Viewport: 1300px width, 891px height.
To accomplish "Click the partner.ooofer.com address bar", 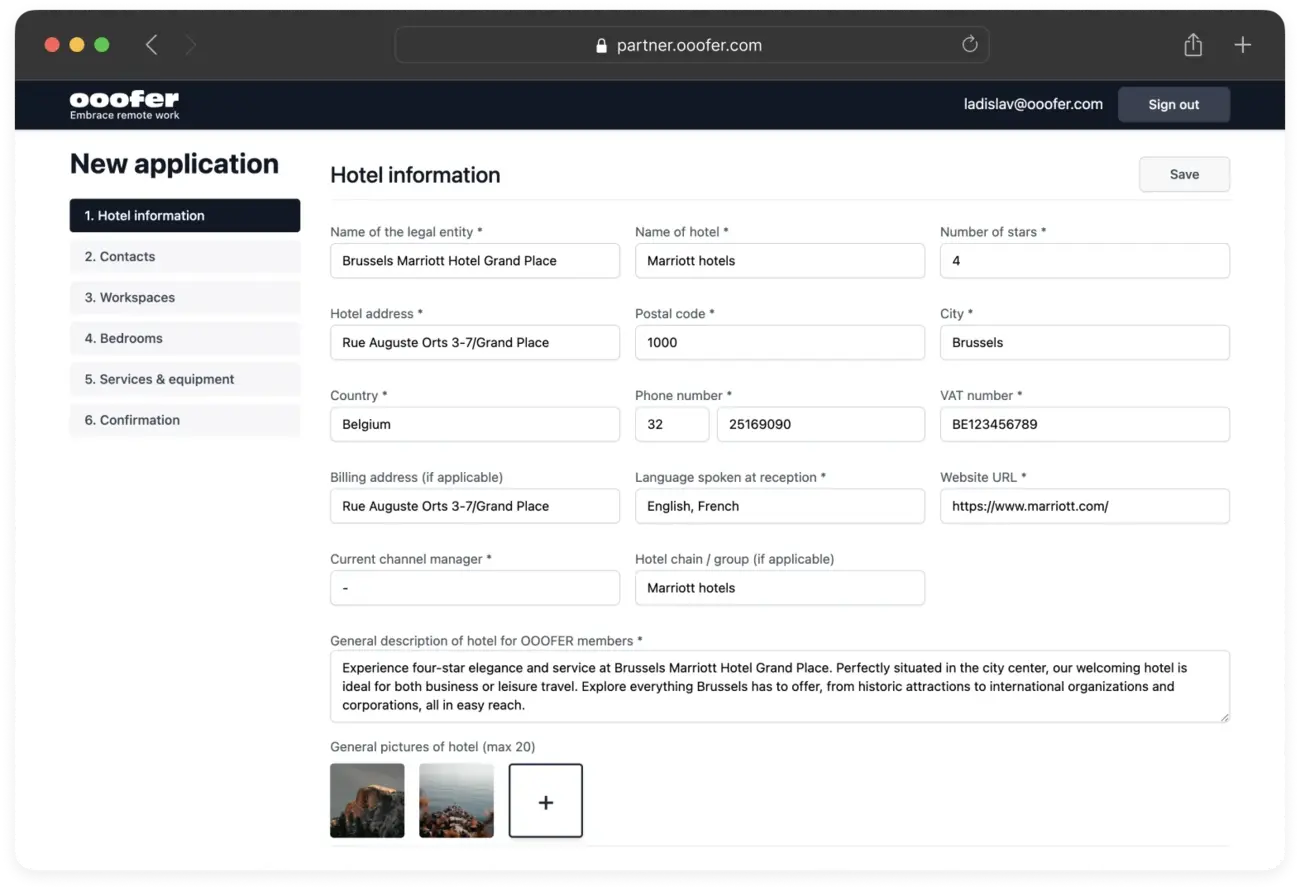I will point(692,45).
